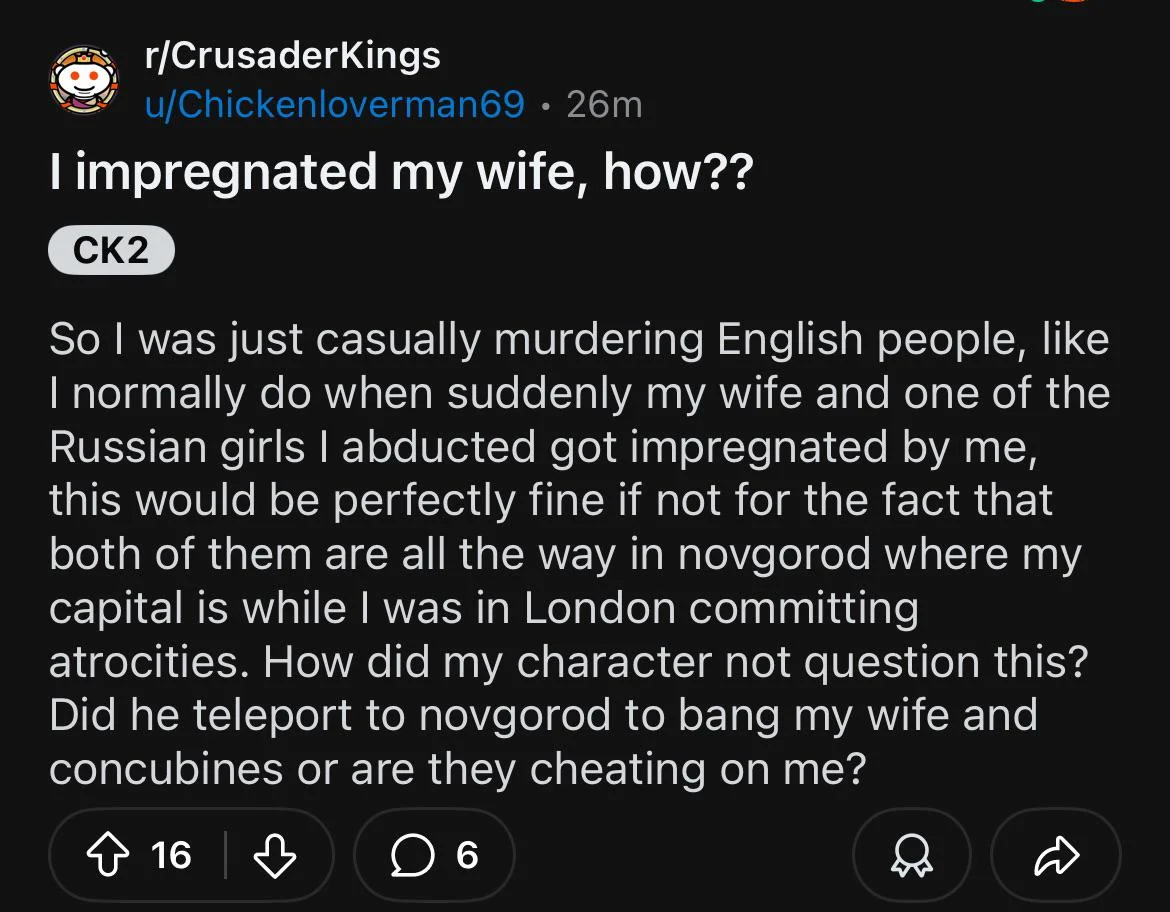Click the dot separator beside the username

(546, 107)
